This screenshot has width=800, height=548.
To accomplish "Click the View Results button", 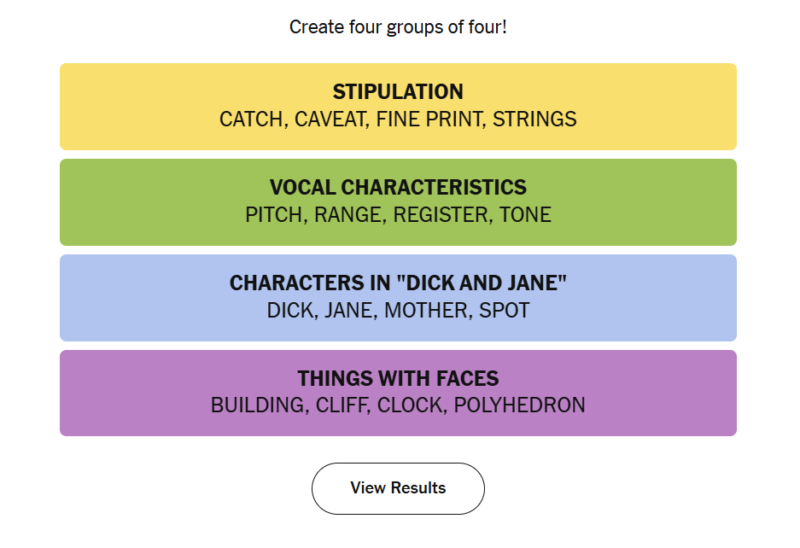I will point(398,488).
